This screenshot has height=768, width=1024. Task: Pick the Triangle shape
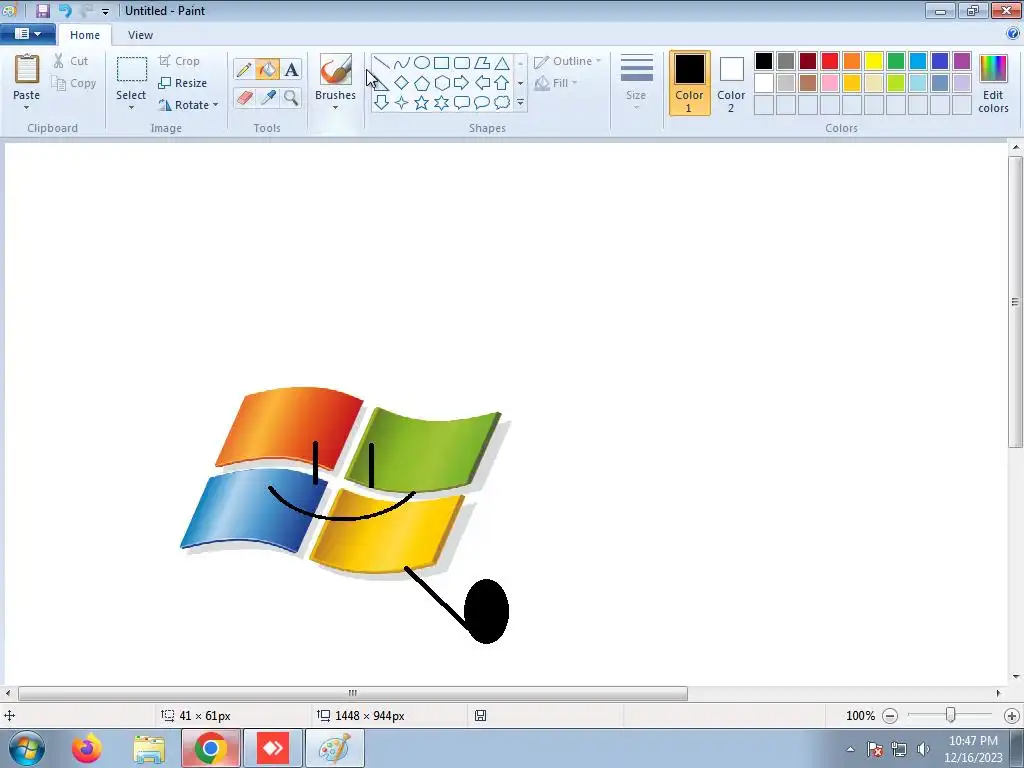tap(502, 63)
